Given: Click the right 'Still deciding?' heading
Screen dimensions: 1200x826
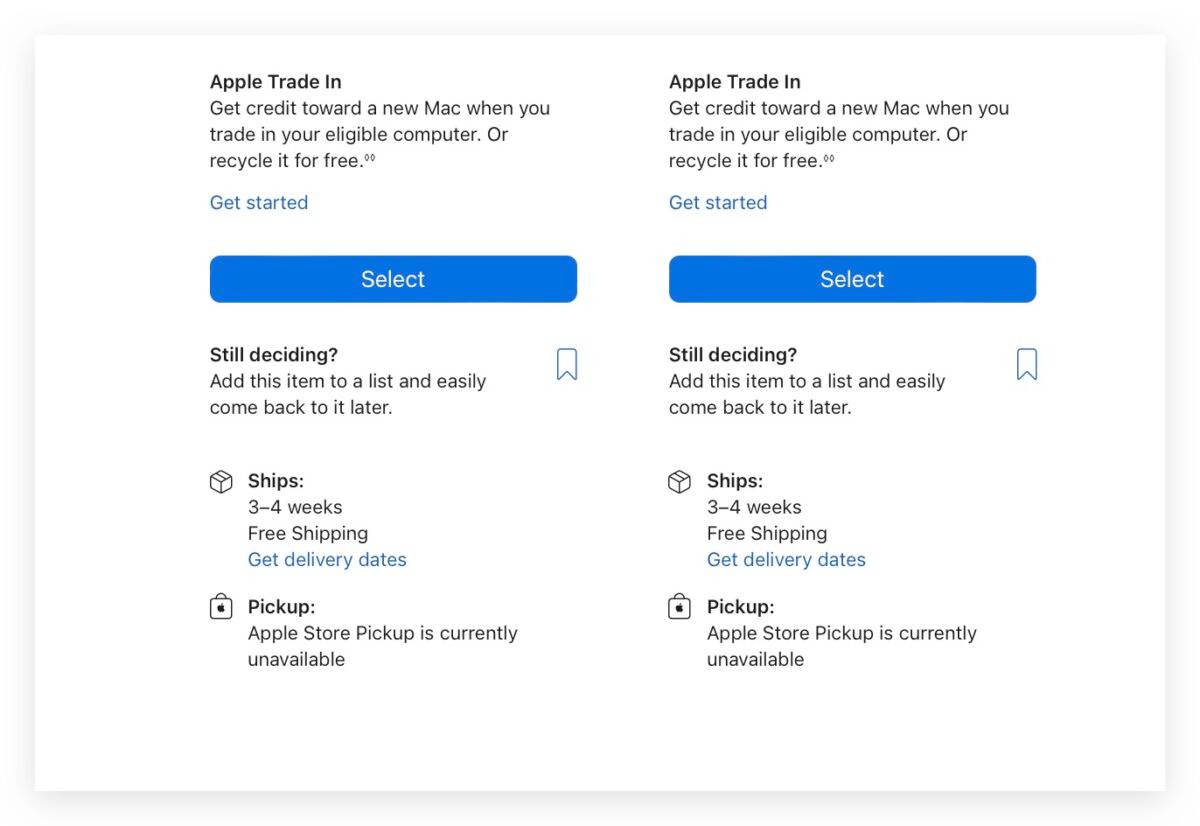Looking at the screenshot, I should coord(733,355).
